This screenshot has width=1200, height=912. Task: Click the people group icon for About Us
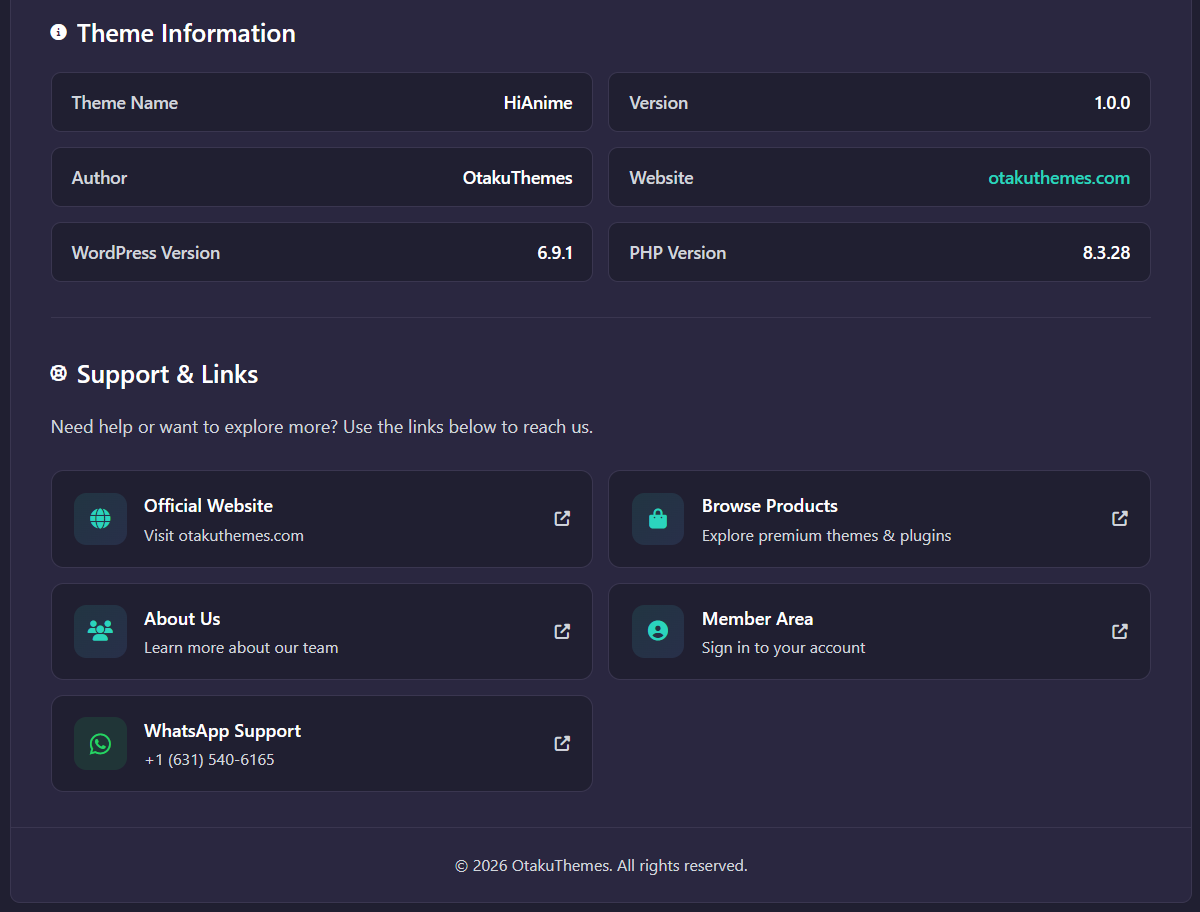tap(100, 631)
